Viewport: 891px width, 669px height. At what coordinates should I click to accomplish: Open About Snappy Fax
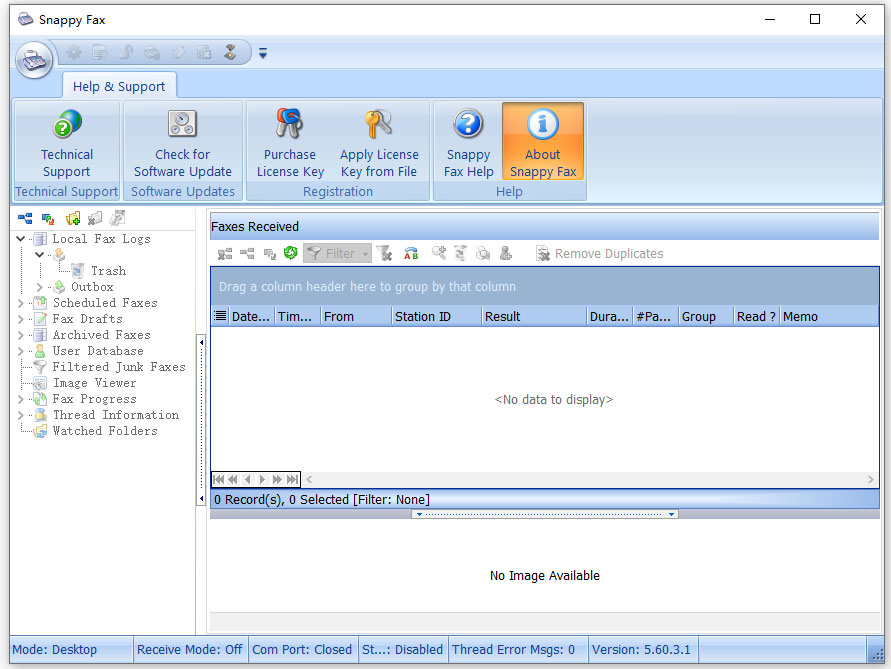click(x=543, y=142)
